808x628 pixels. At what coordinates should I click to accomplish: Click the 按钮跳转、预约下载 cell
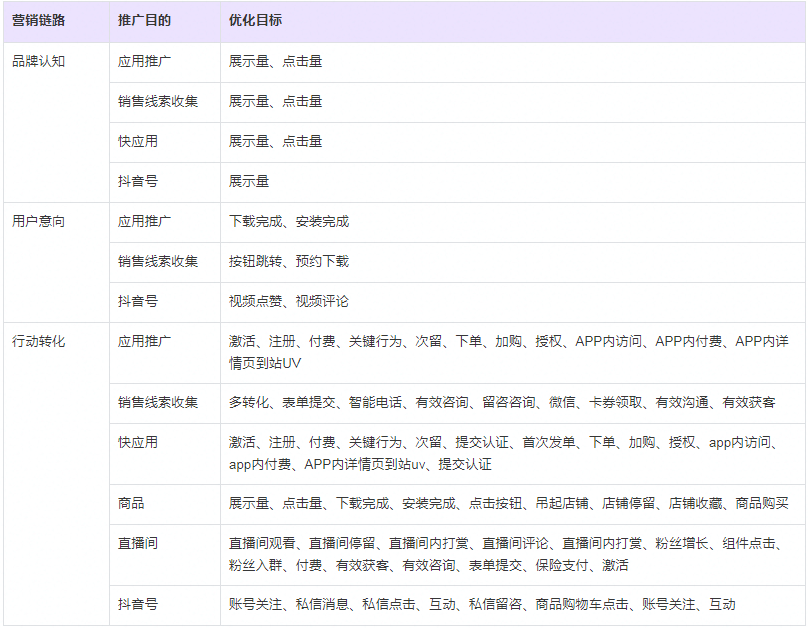(290, 261)
